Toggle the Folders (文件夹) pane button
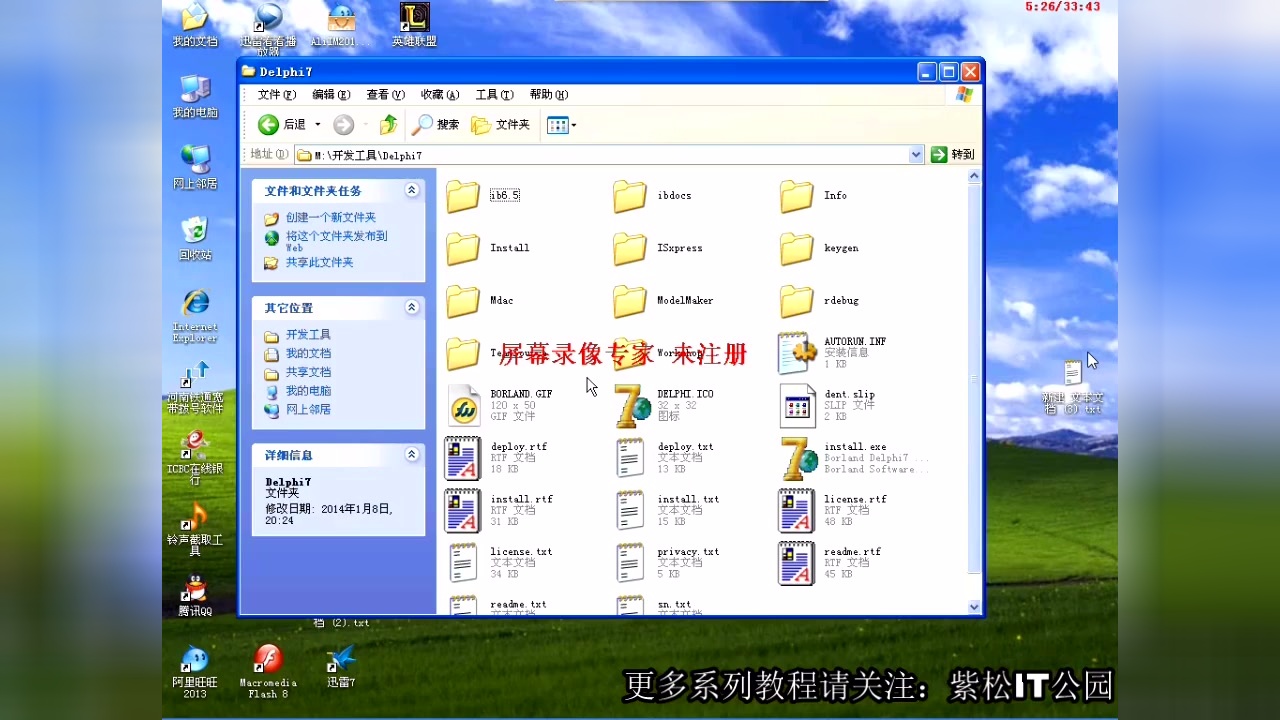The height and width of the screenshot is (720, 1280). tap(500, 125)
